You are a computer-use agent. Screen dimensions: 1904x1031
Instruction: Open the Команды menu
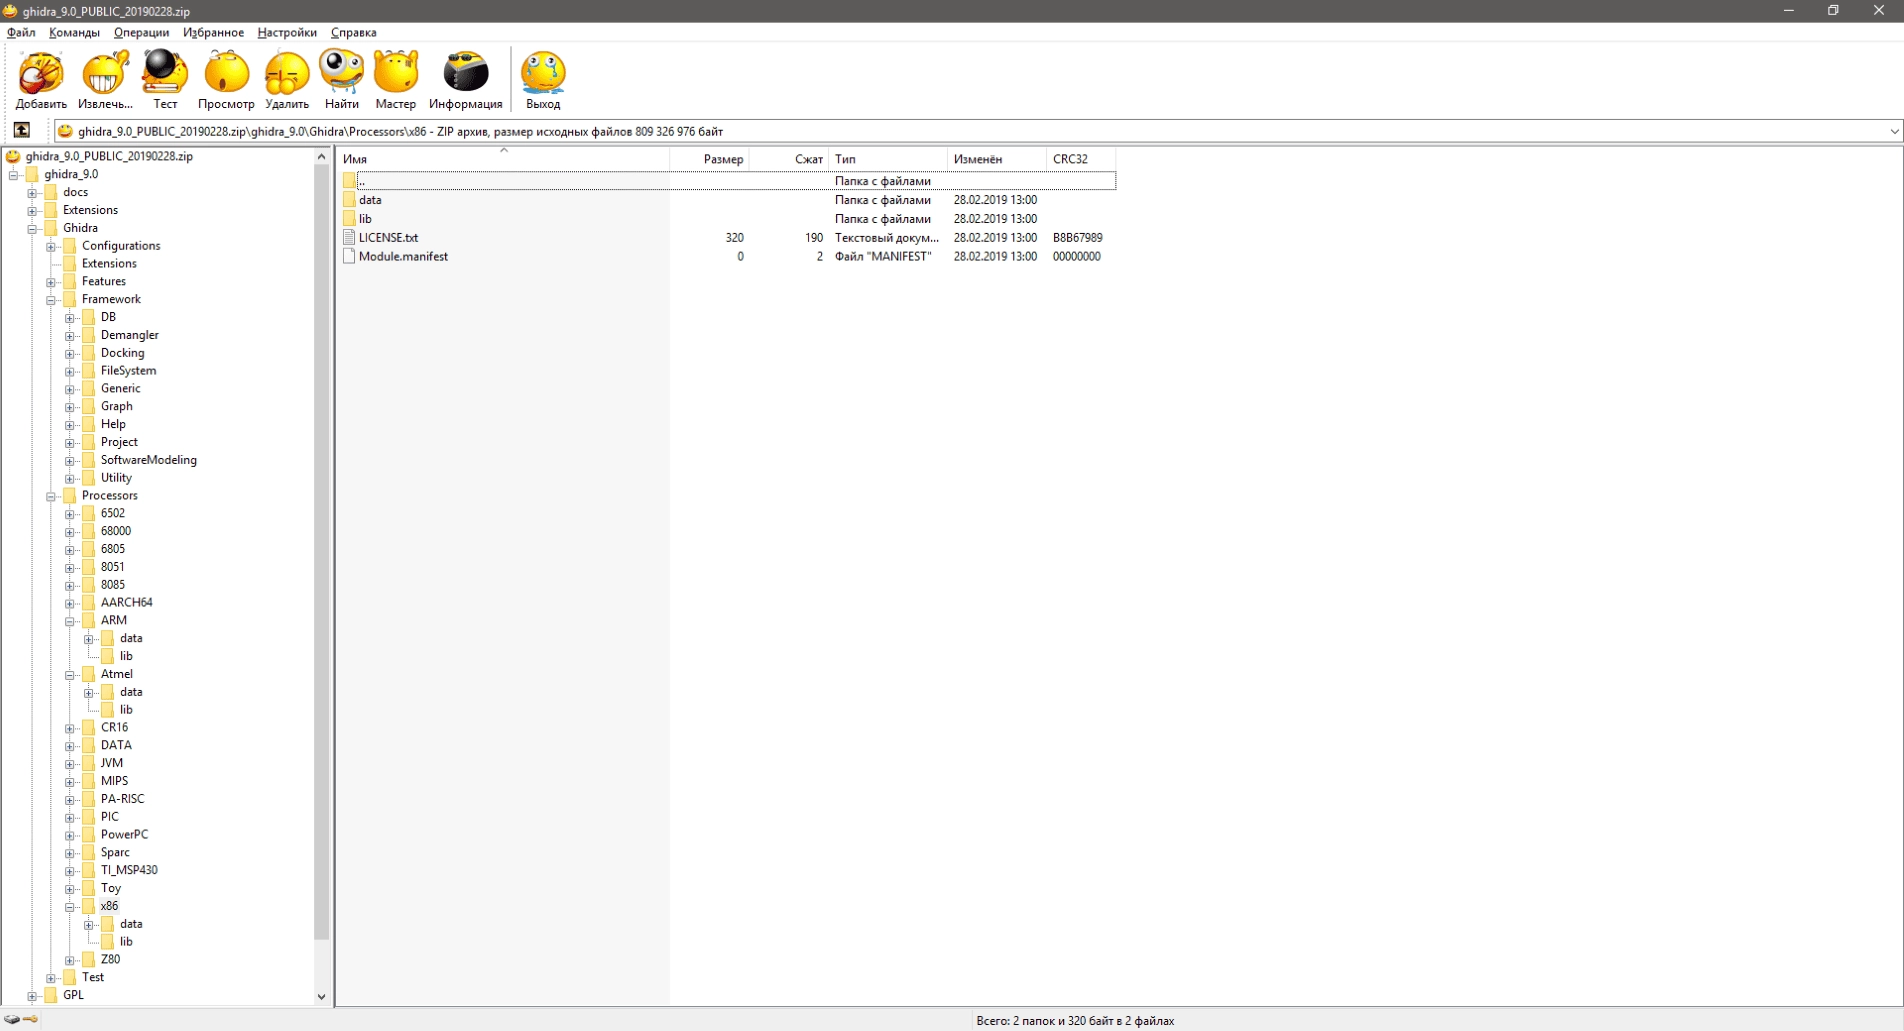tap(74, 32)
